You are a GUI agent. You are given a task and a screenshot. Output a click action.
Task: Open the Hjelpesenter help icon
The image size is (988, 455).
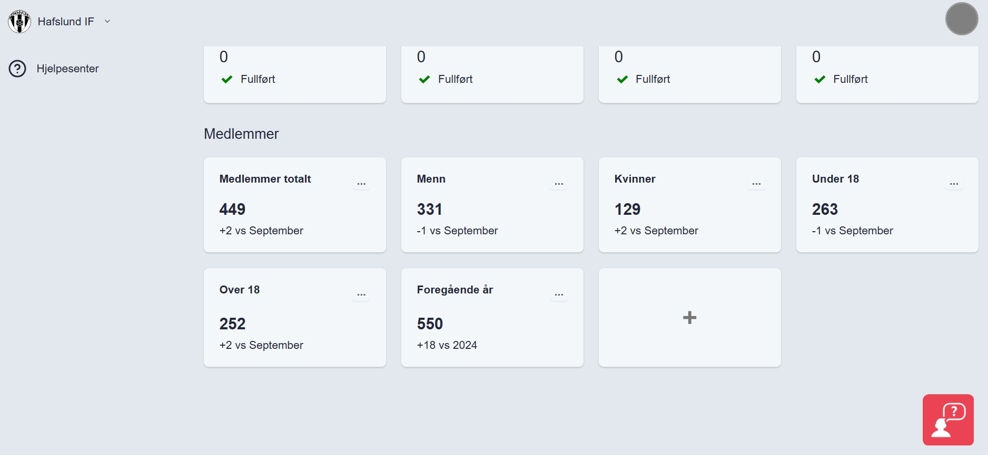pos(17,69)
